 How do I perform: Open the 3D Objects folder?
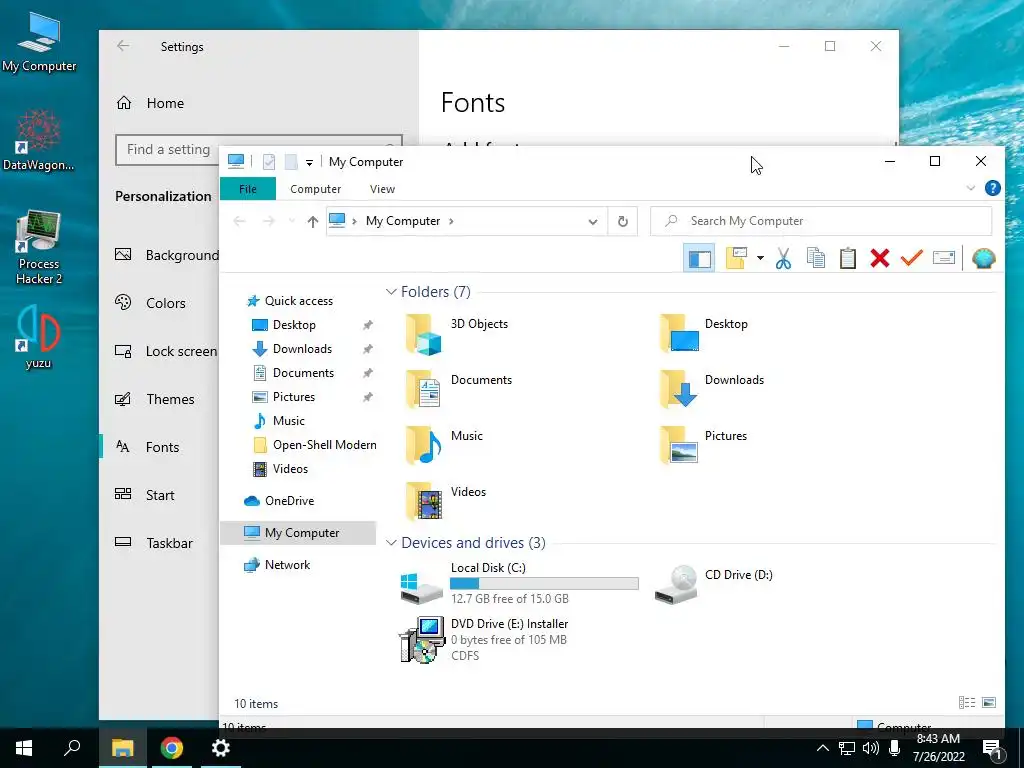[457, 334]
